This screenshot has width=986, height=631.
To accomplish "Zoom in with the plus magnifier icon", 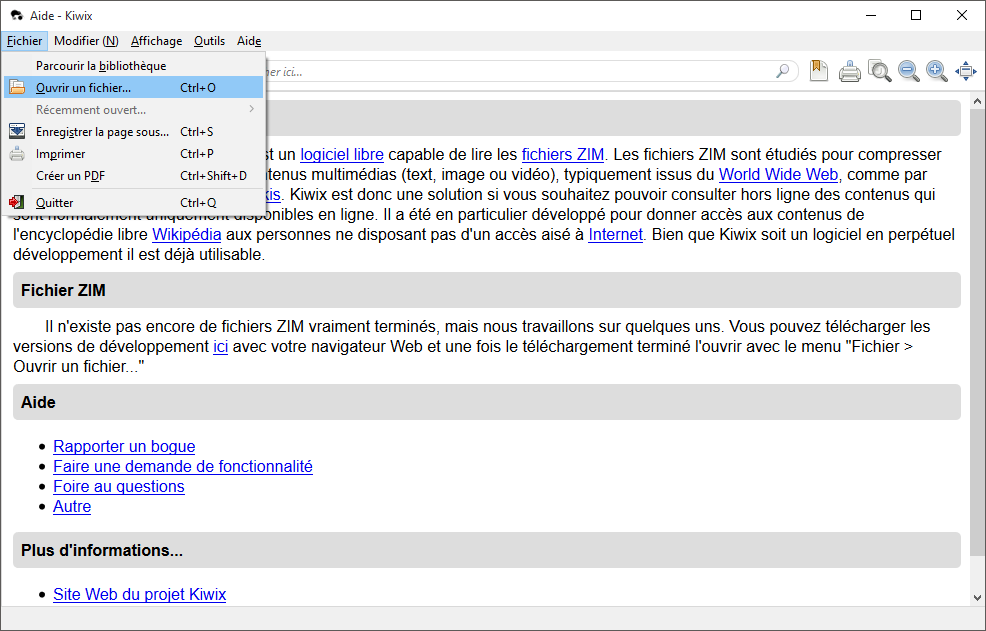I will point(937,71).
